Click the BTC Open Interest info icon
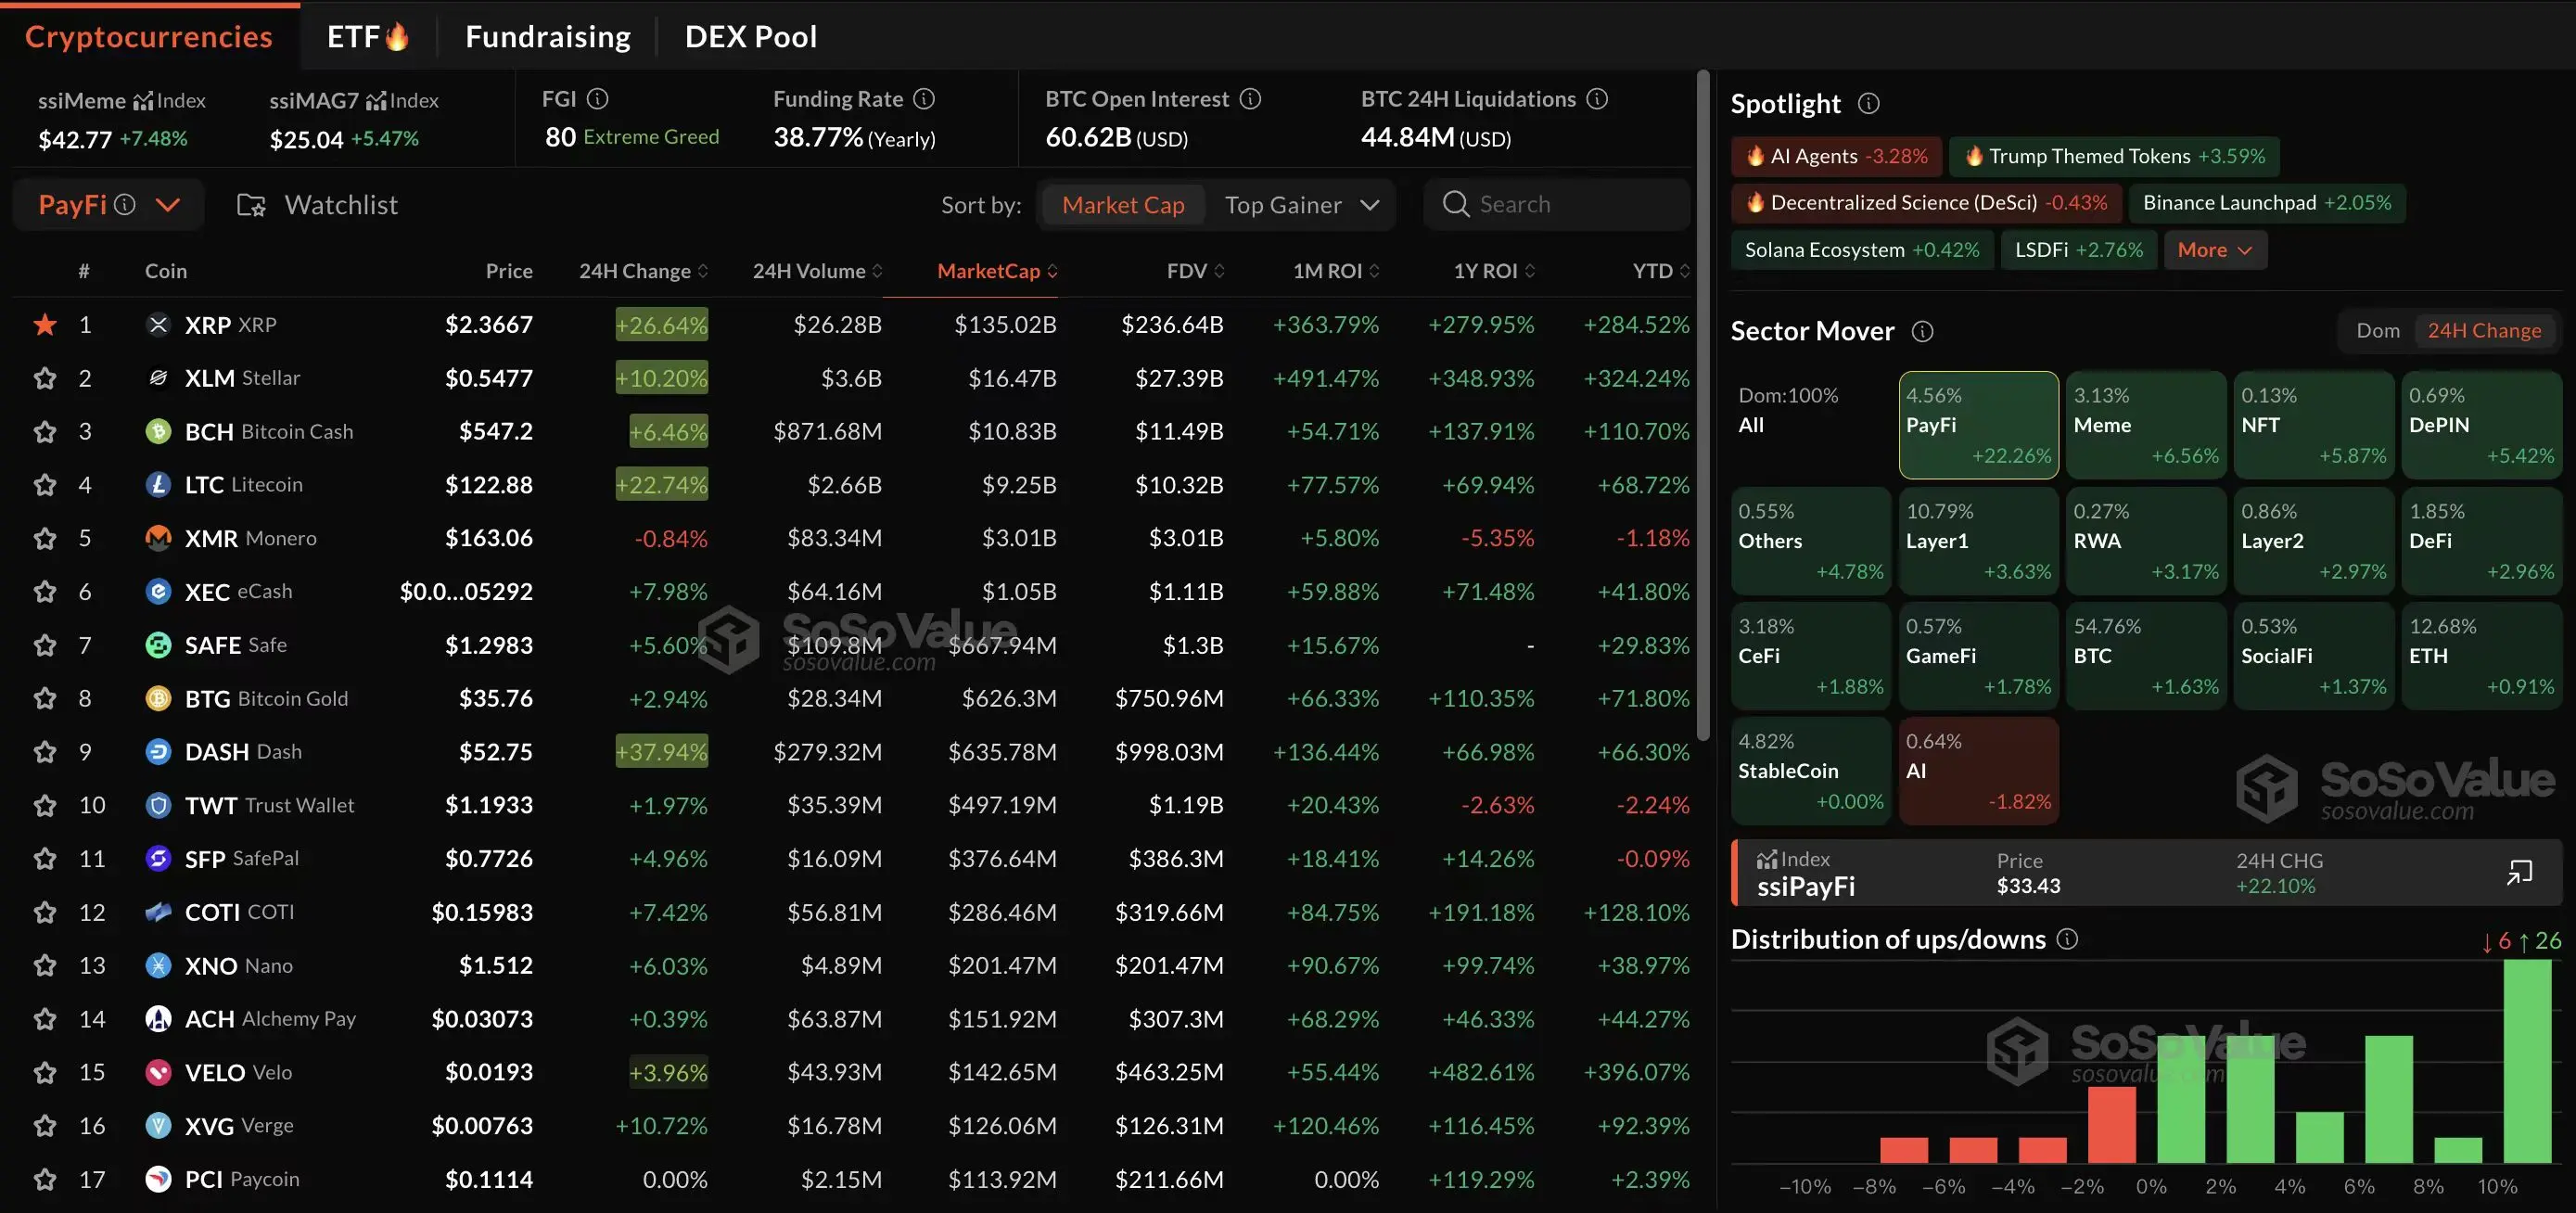The height and width of the screenshot is (1213, 2576). 1250,99
